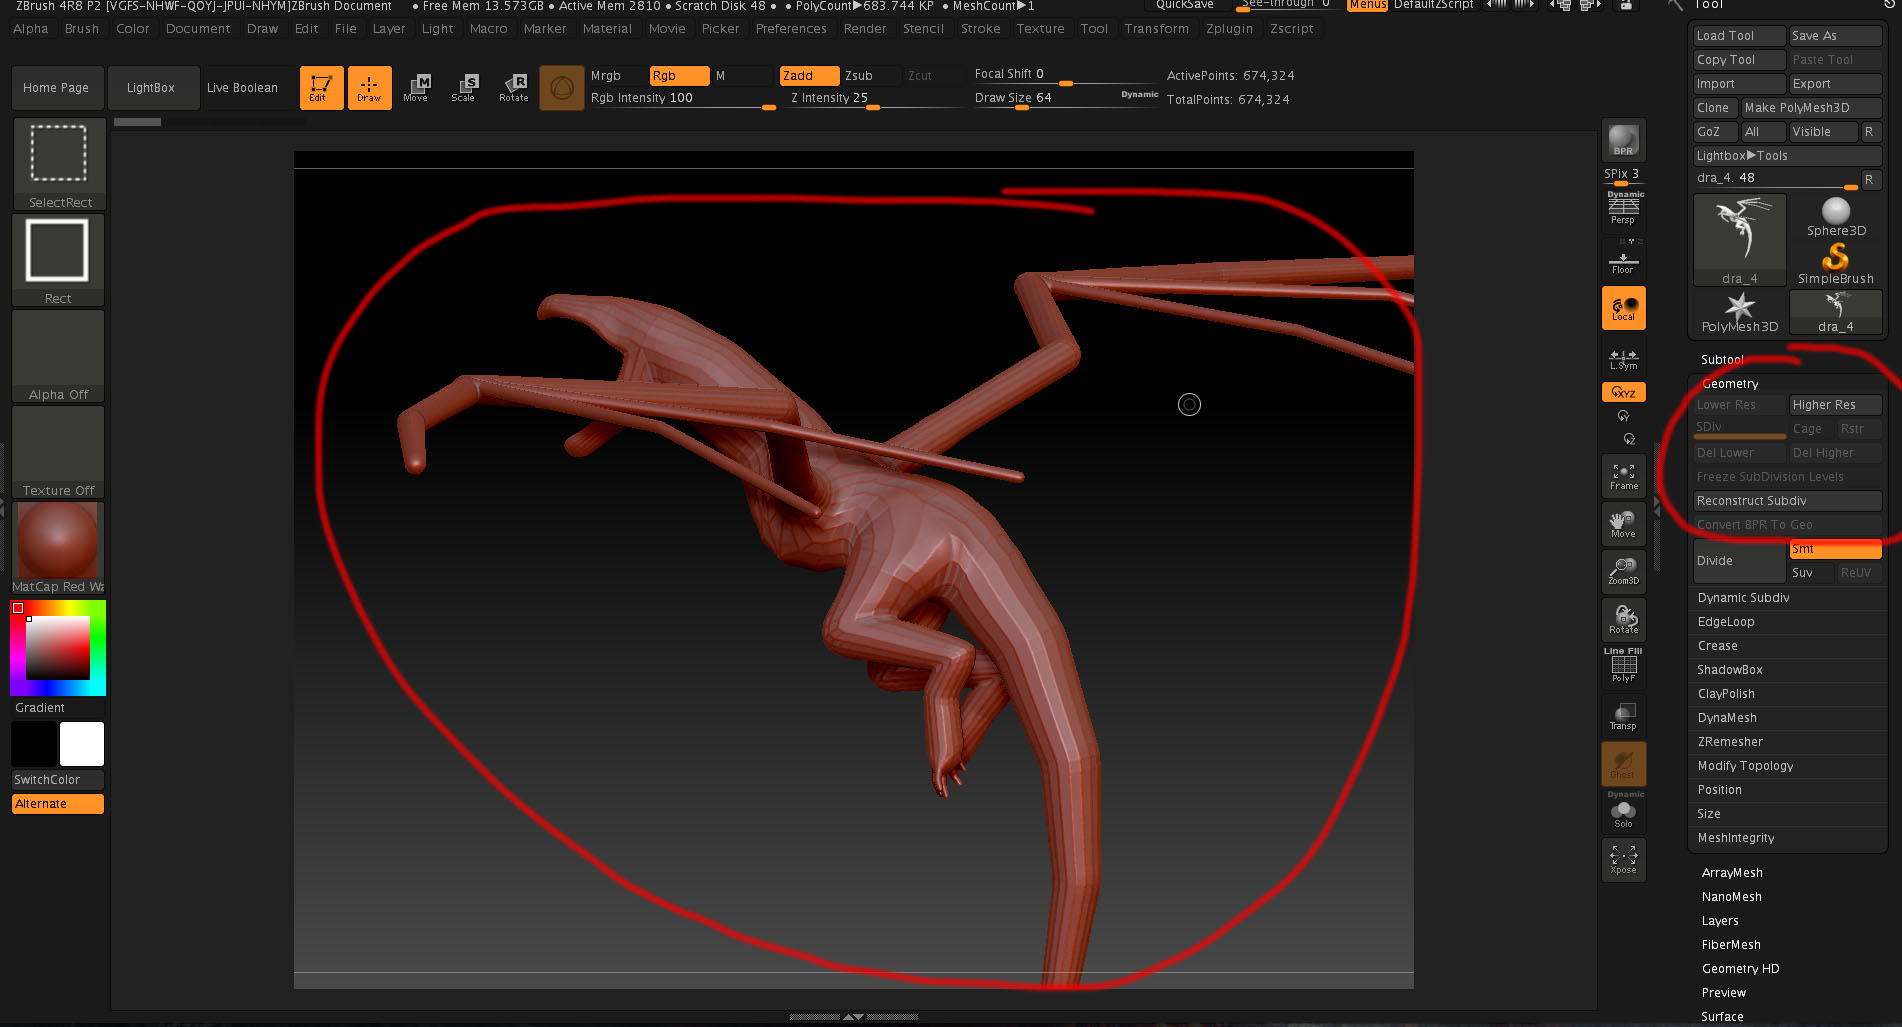Toggle PolyF line fill icon
The image size is (1902, 1027).
point(1623,666)
